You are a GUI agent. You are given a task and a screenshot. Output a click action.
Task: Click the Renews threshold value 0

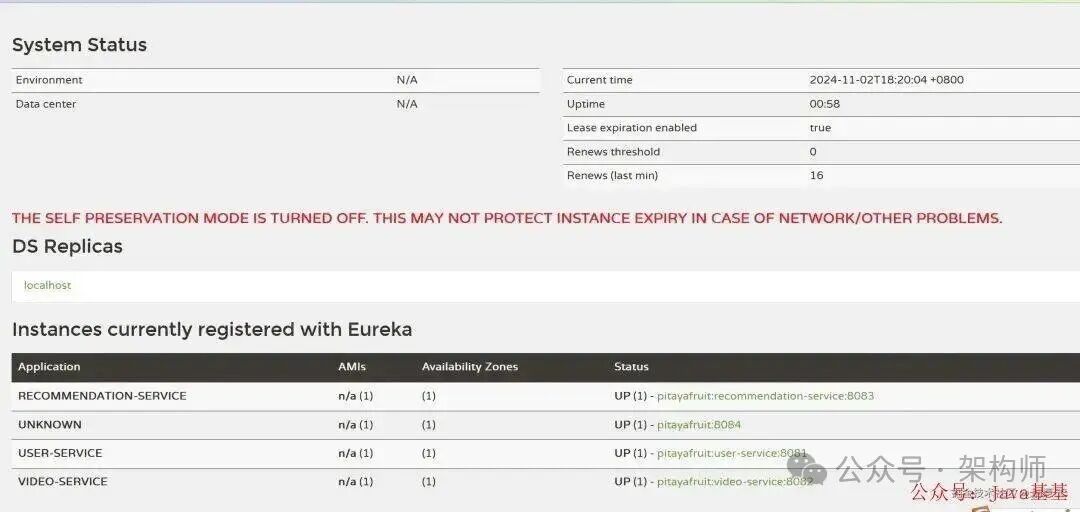(x=813, y=152)
